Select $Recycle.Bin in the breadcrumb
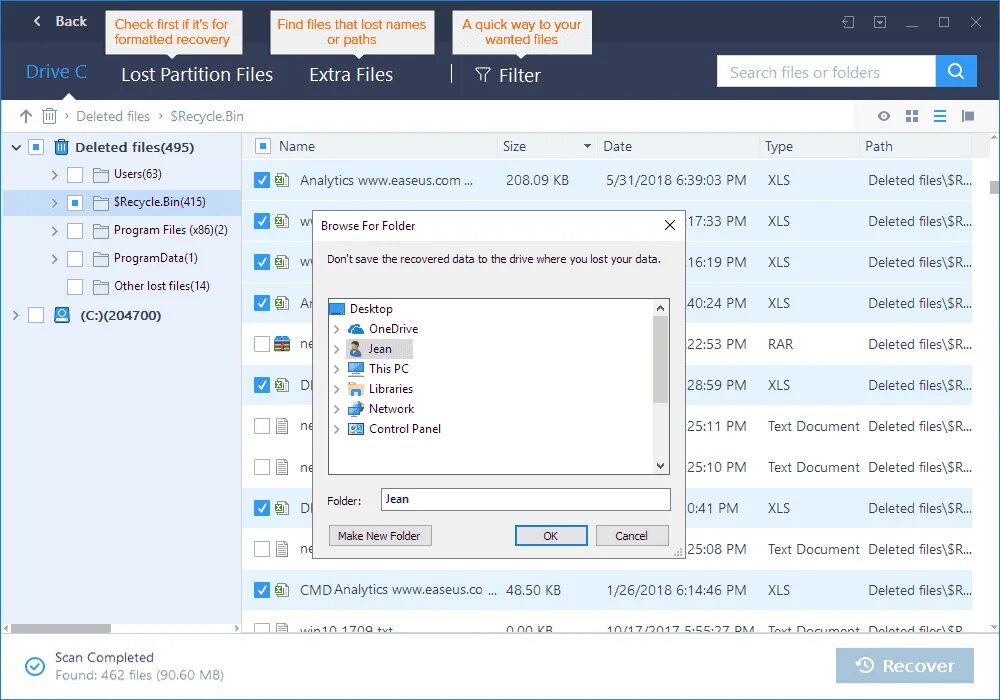 click(207, 116)
